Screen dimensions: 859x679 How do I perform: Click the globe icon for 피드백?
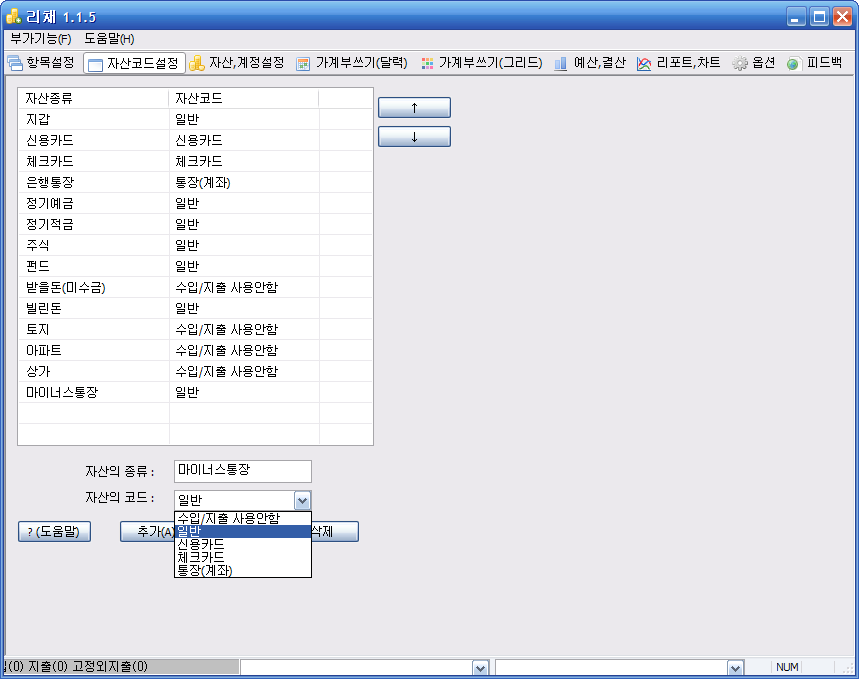pos(794,63)
